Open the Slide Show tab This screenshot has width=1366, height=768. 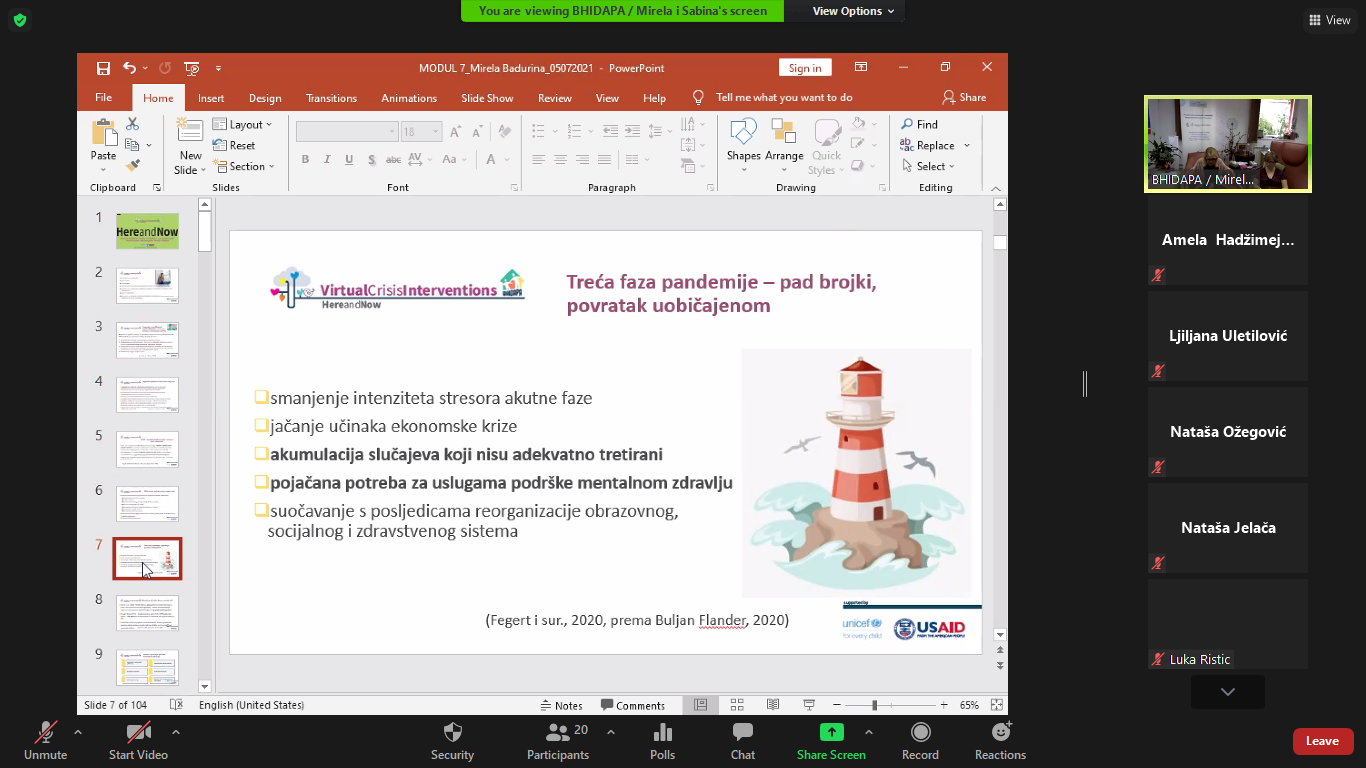pos(487,98)
